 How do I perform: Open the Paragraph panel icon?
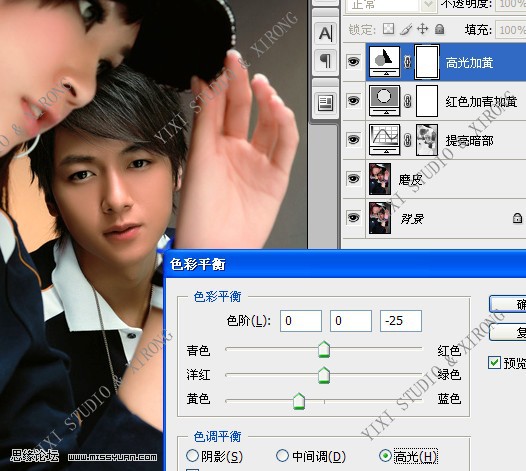click(325, 61)
